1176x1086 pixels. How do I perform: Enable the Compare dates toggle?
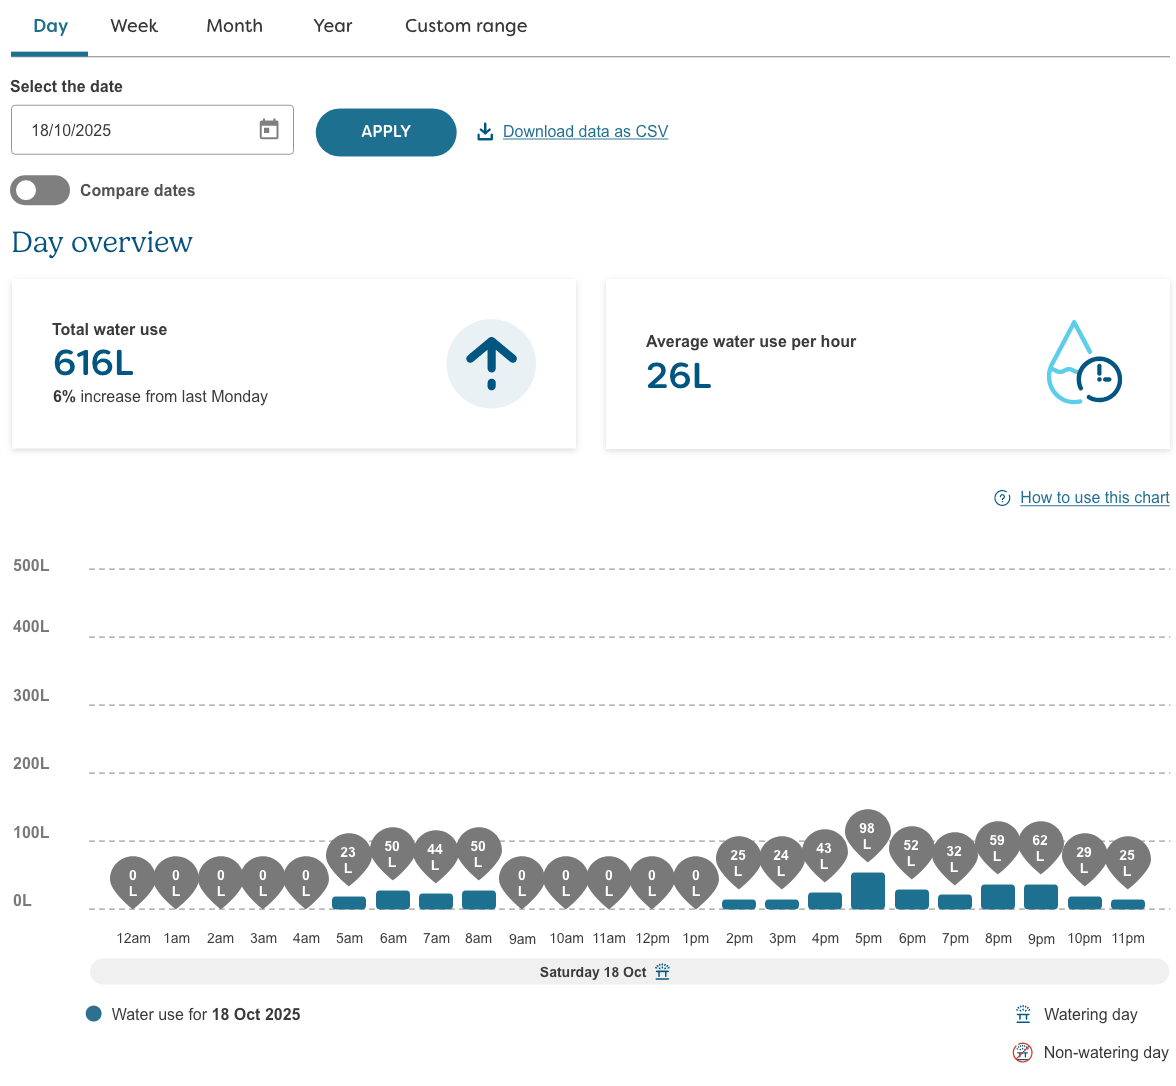40,190
